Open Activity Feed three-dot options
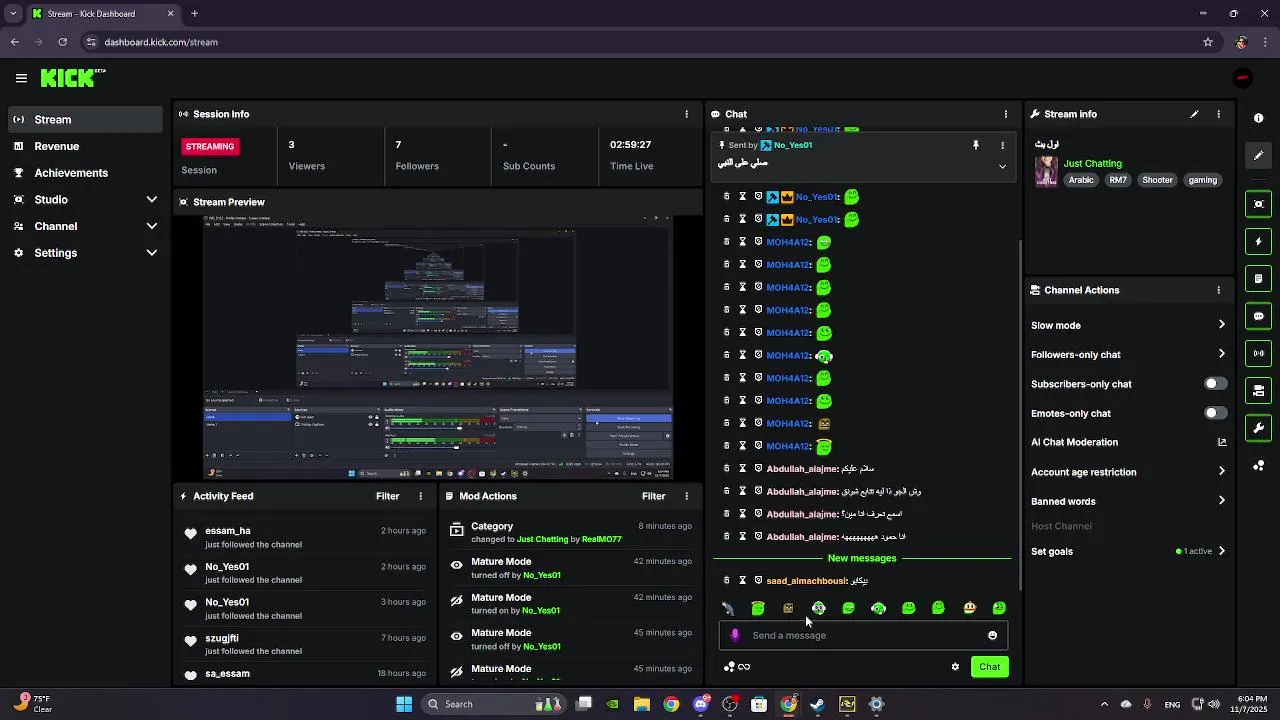Image resolution: width=1280 pixels, height=720 pixels. [x=420, y=496]
